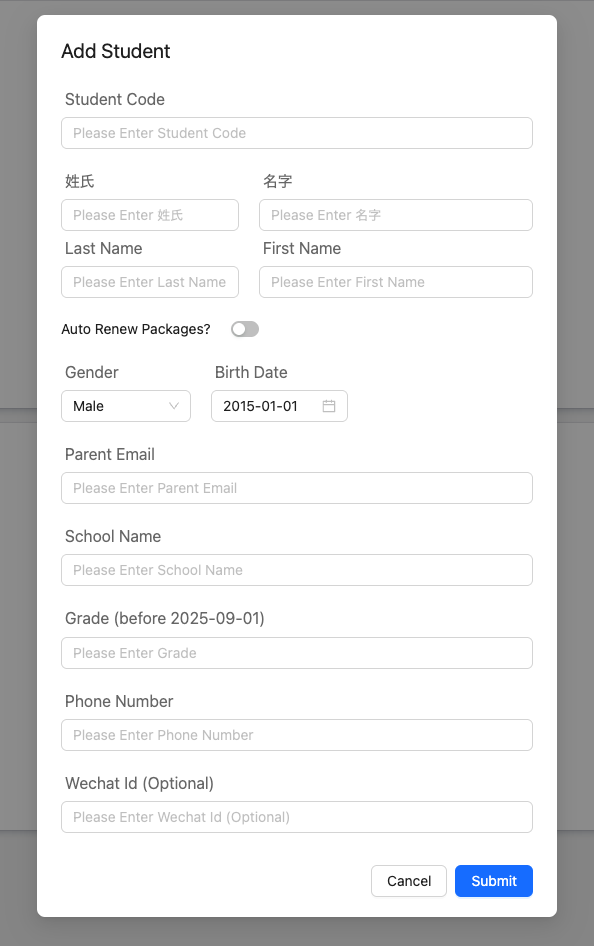
Task: Open the Birth Date picker field 2015-01-01
Action: click(x=279, y=406)
